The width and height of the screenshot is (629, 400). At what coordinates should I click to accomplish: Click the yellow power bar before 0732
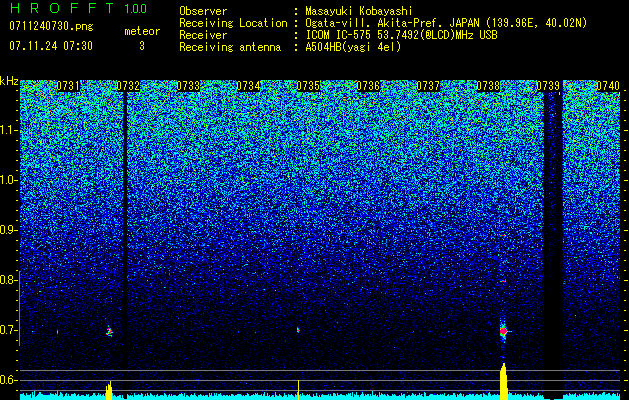click(x=109, y=390)
